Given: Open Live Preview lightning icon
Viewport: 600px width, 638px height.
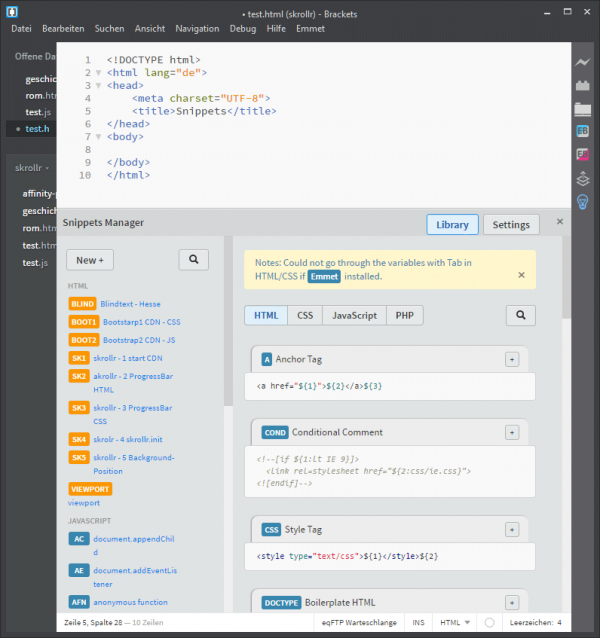Looking at the screenshot, I should pos(583,62).
